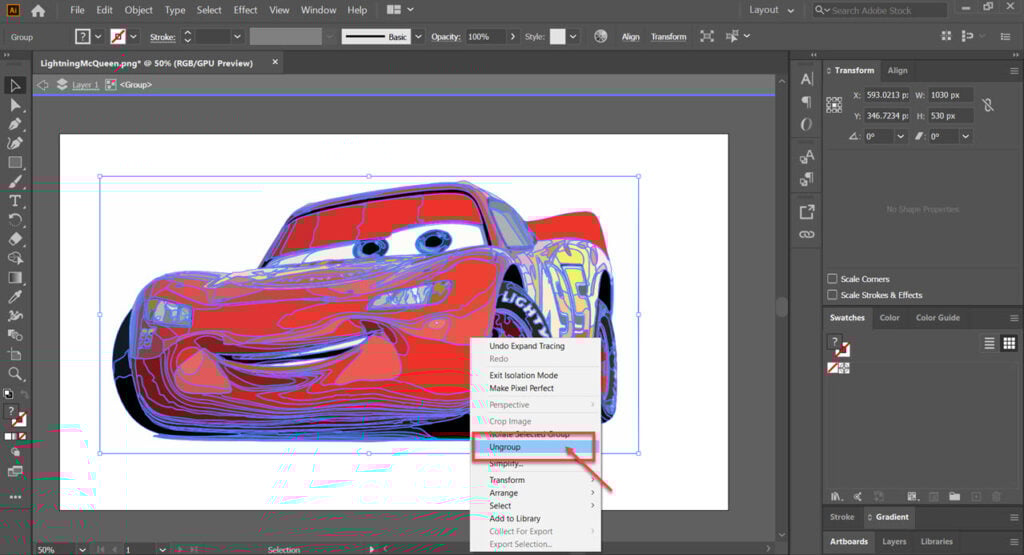Open the Recolor Artwork icon

pos(600,37)
